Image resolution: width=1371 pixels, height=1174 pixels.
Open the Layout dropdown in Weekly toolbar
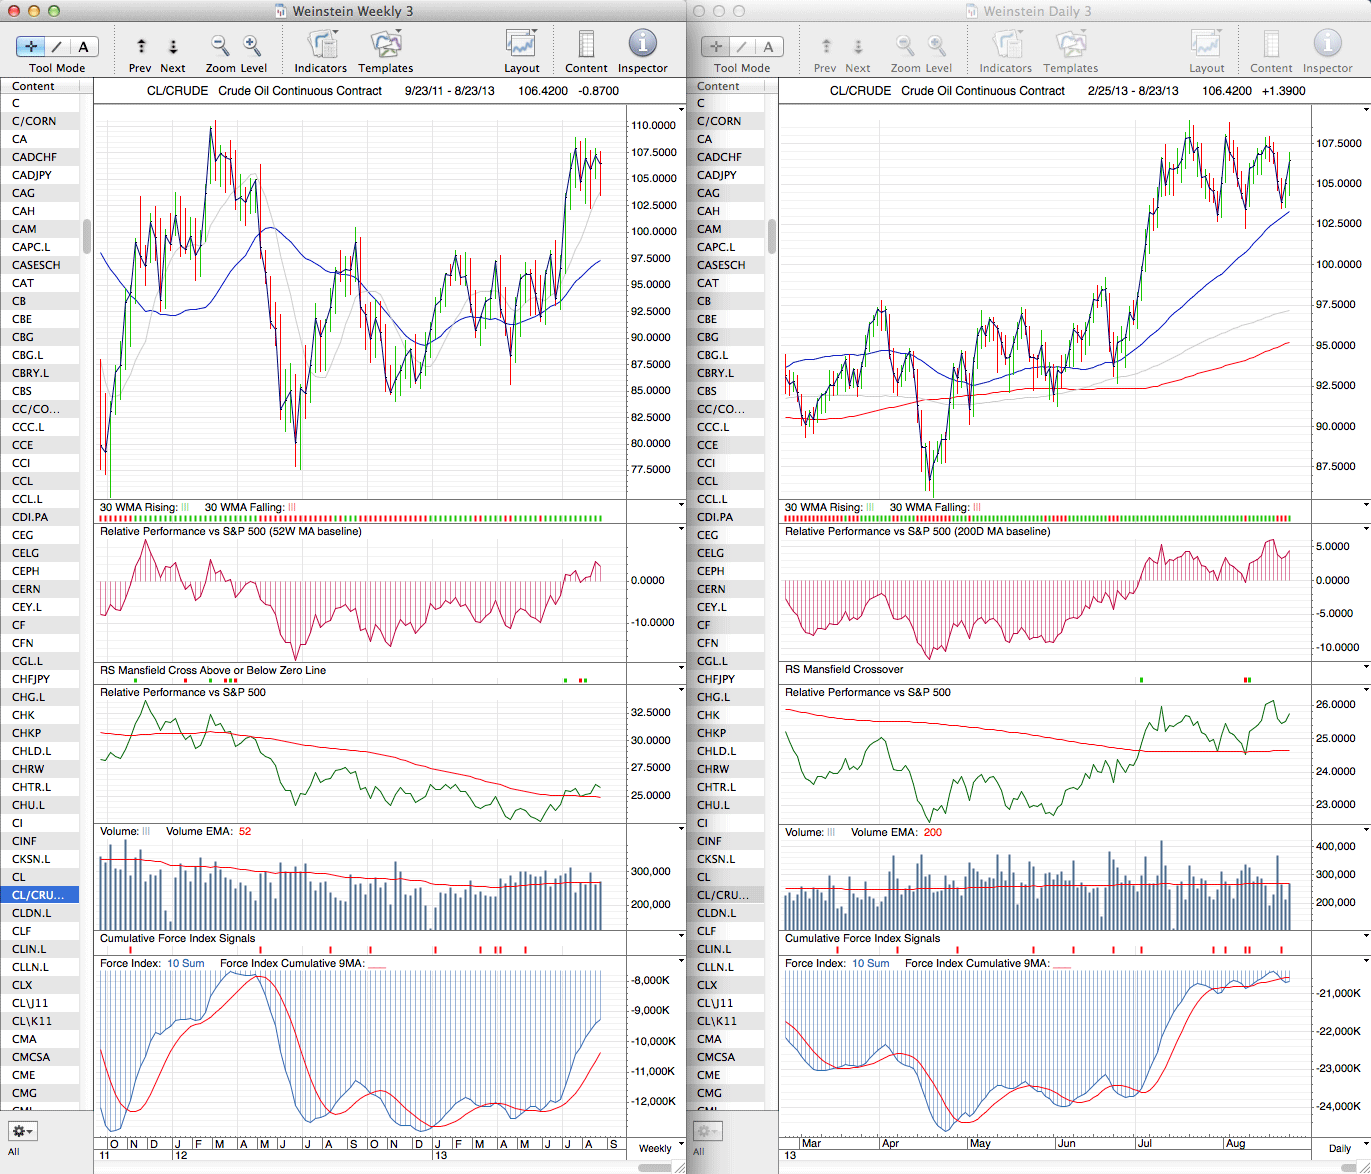click(521, 44)
